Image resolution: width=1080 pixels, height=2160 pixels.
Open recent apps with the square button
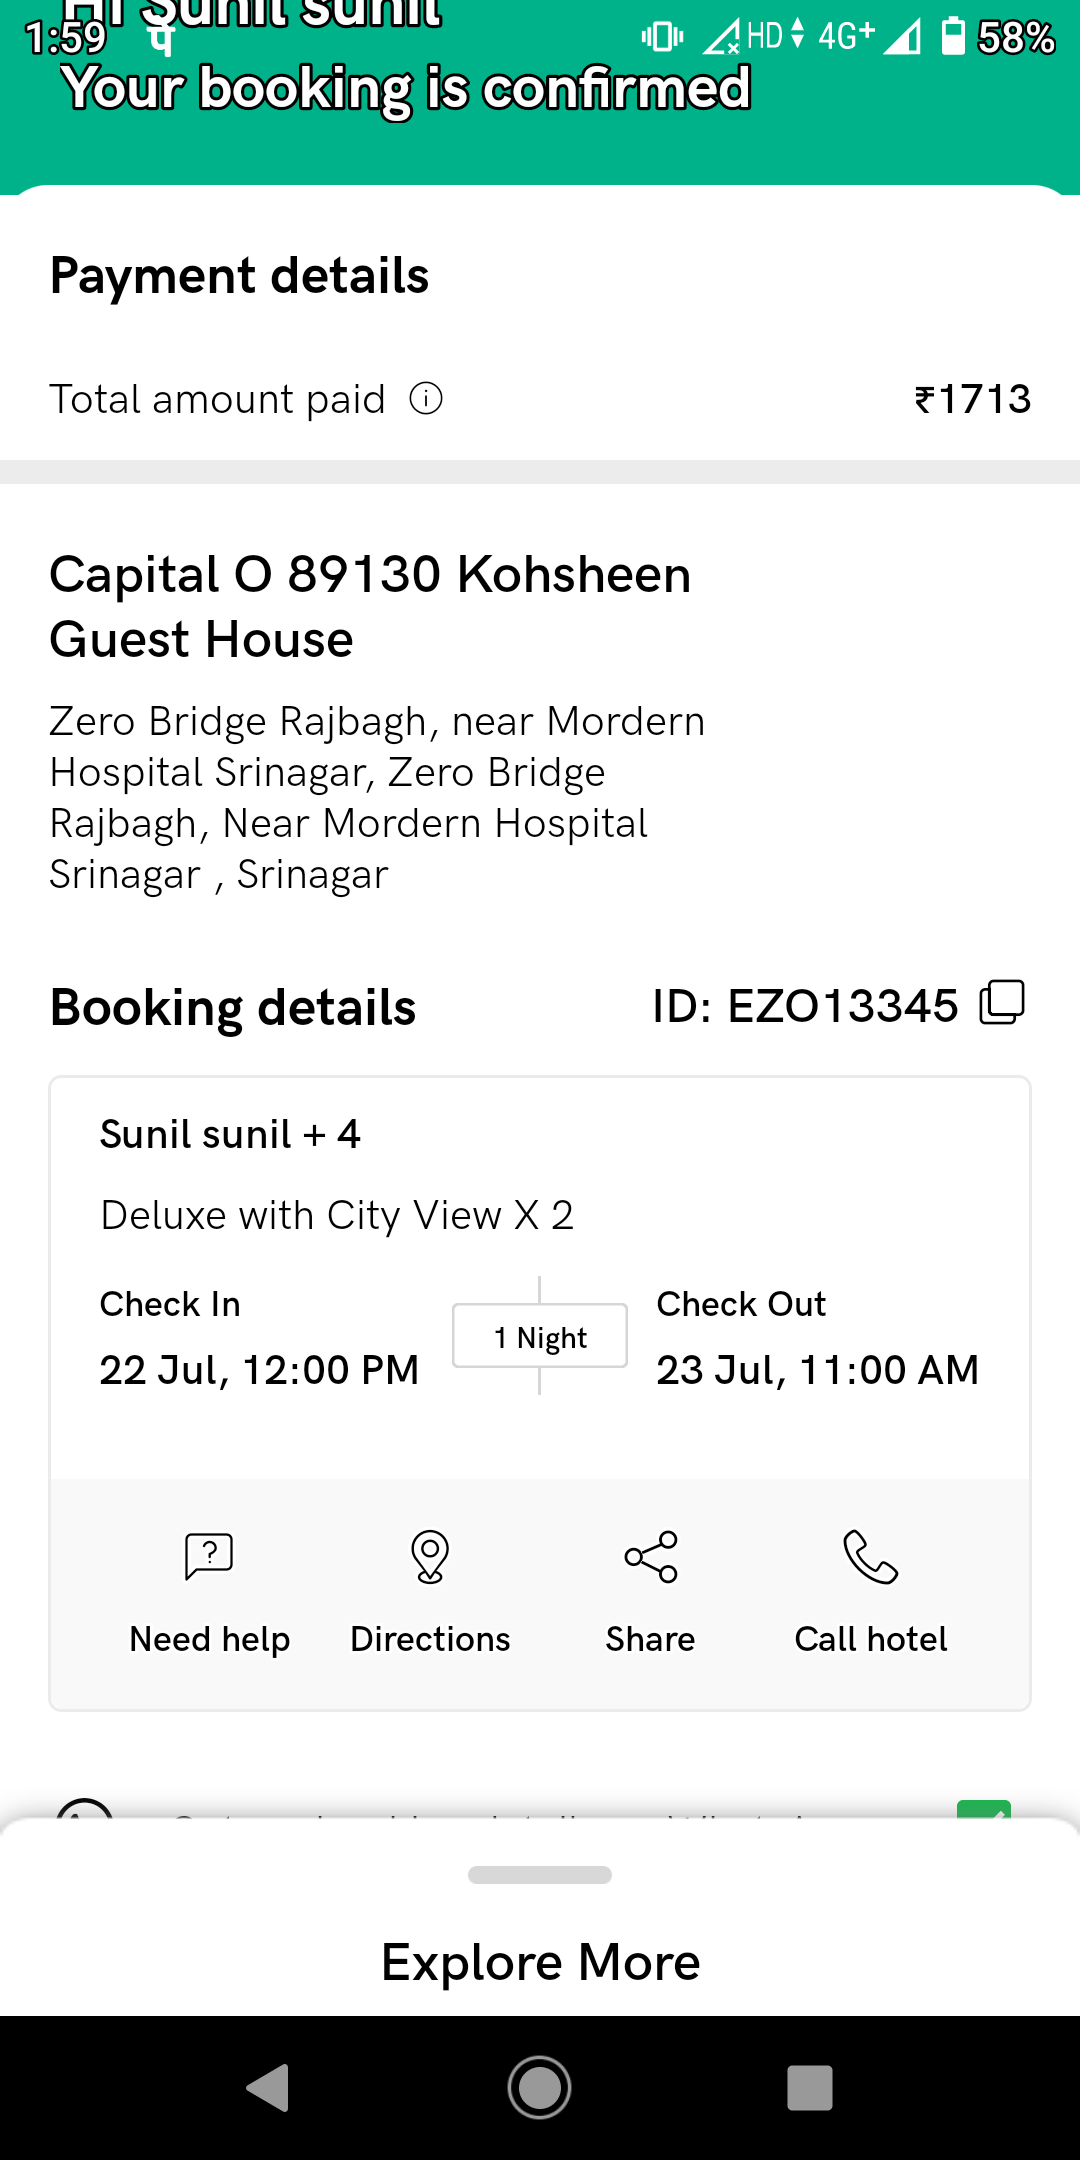coord(809,2088)
